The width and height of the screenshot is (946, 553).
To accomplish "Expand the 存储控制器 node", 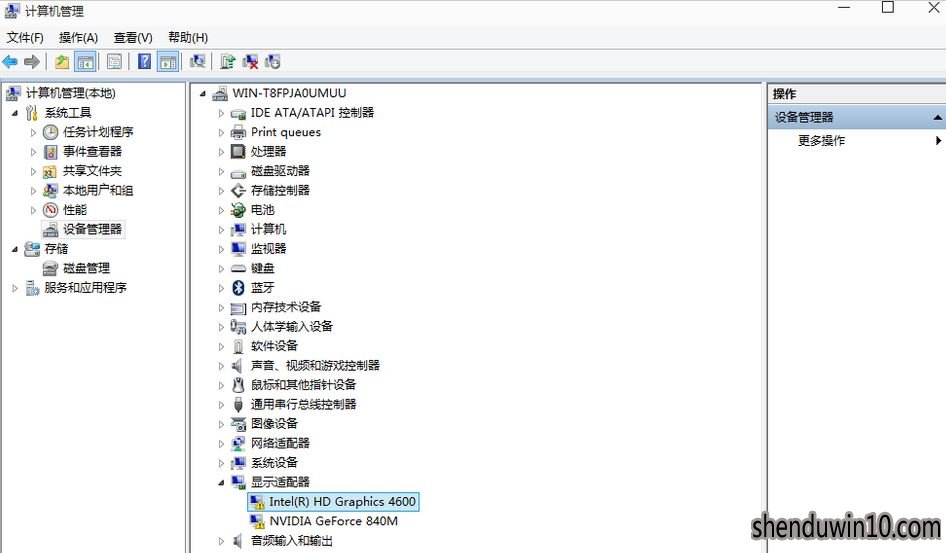I will [221, 191].
